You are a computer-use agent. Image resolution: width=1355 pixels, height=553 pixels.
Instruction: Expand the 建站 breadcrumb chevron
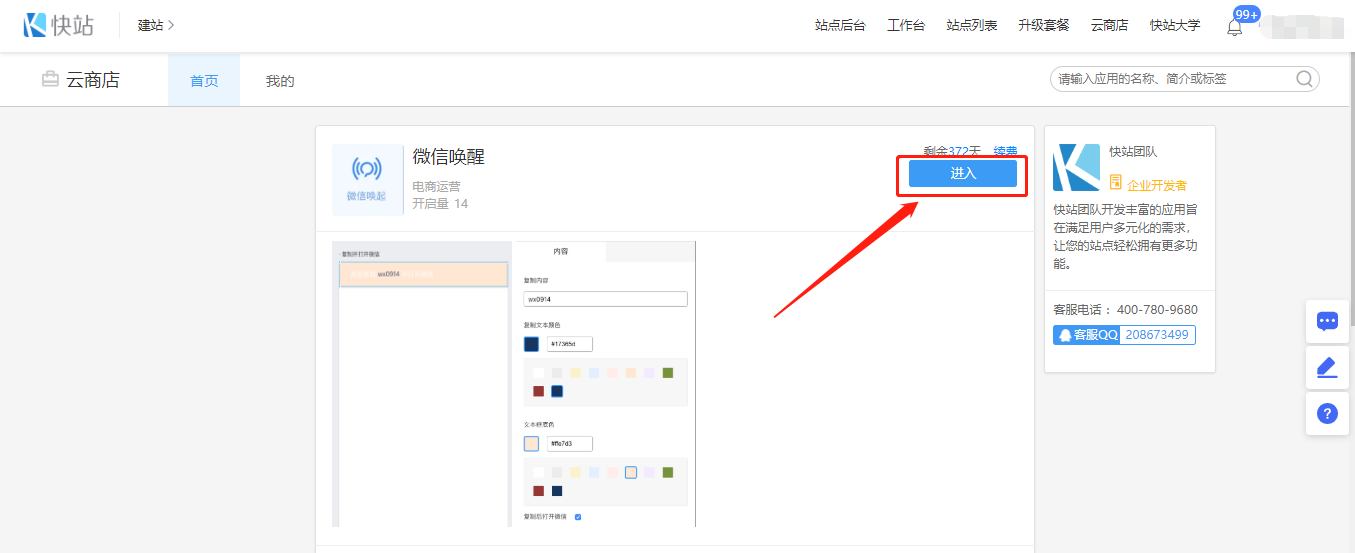pyautogui.click(x=171, y=25)
